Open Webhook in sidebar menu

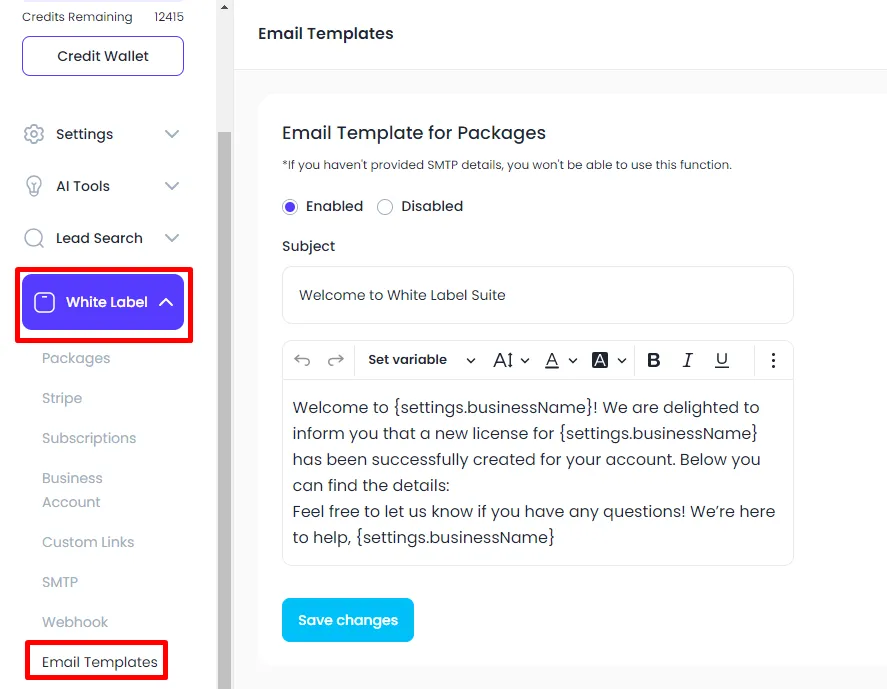(75, 622)
